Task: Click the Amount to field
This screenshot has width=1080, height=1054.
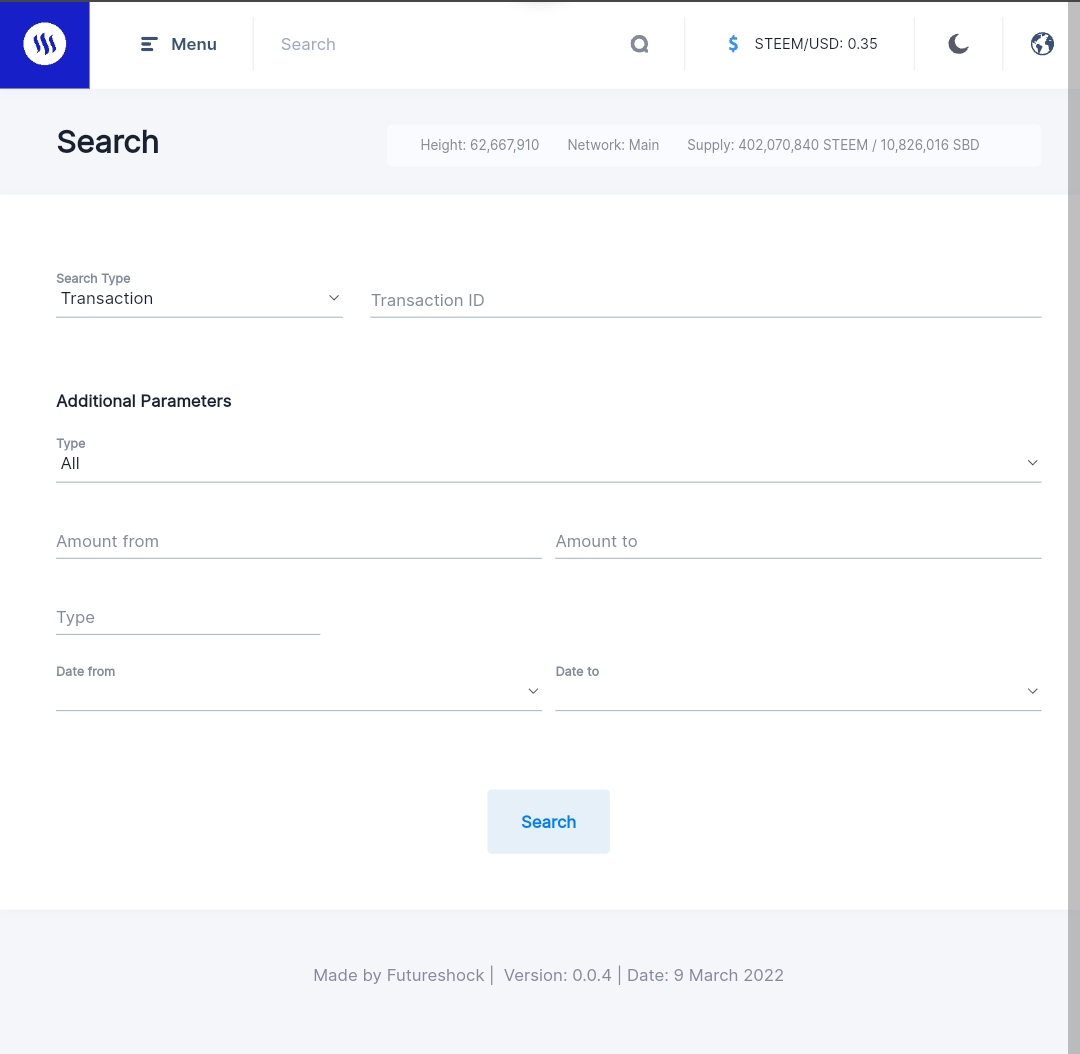Action: 798,541
